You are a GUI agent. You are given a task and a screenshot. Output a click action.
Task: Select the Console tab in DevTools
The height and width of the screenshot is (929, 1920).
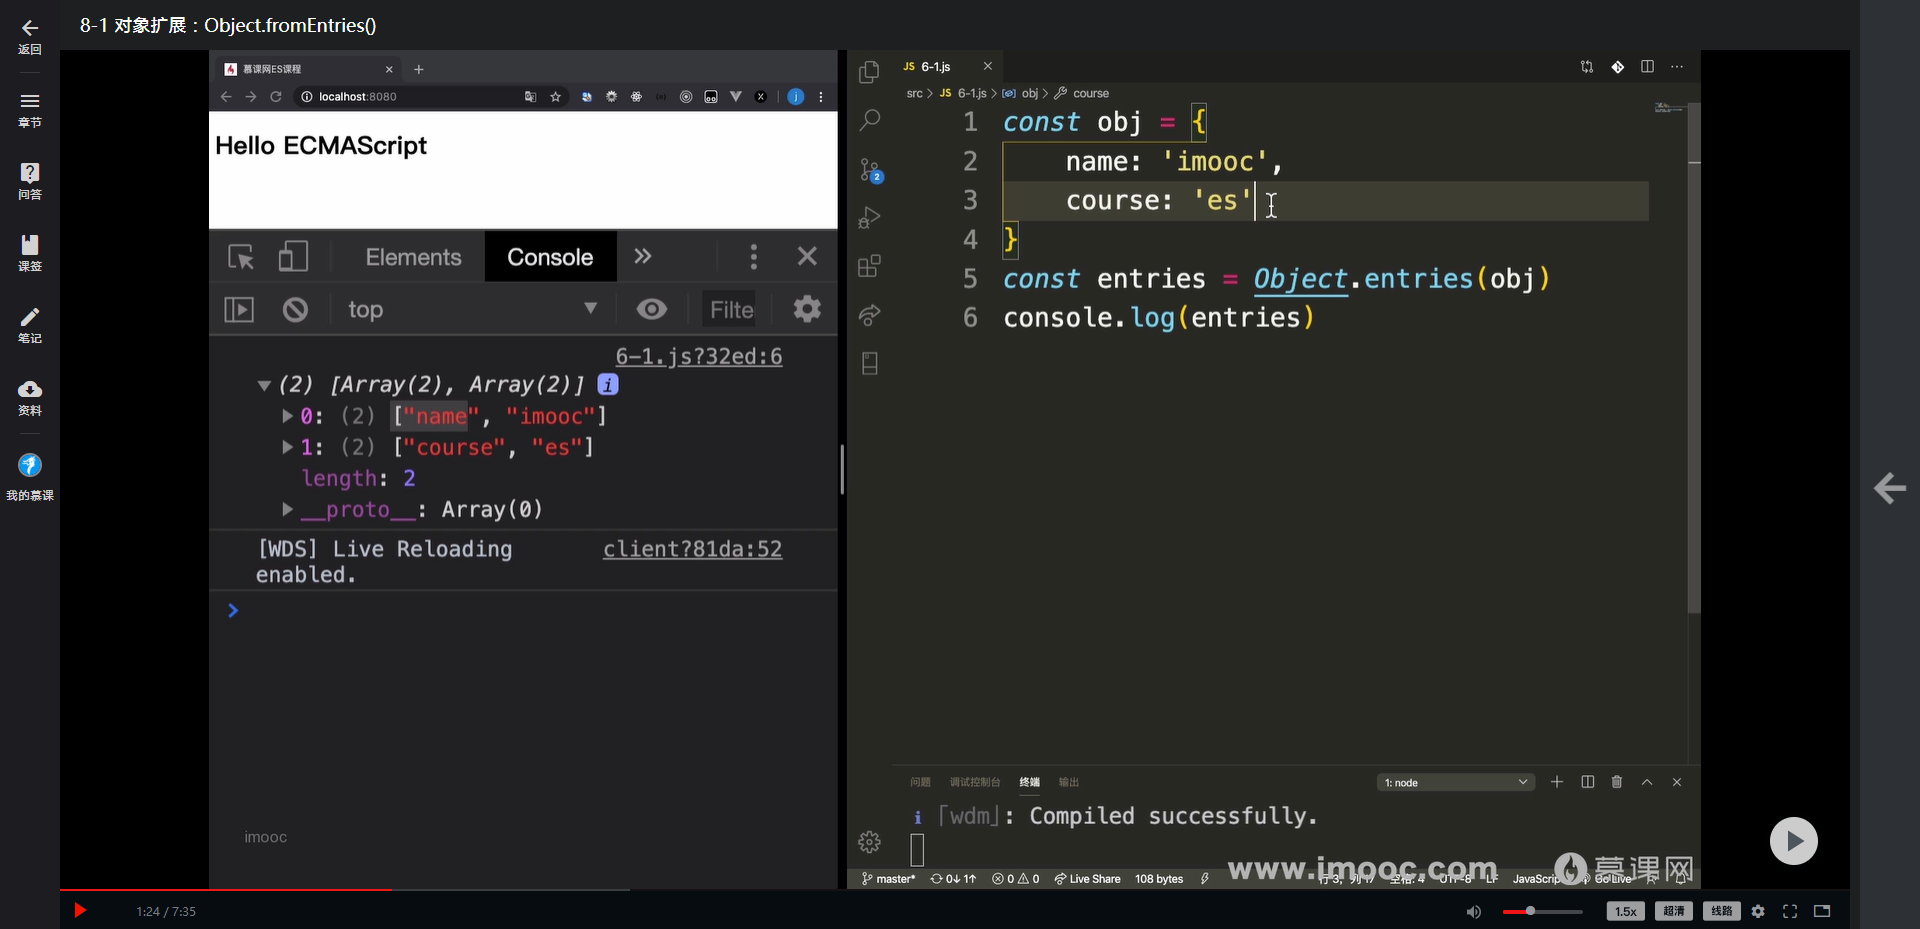[550, 257]
